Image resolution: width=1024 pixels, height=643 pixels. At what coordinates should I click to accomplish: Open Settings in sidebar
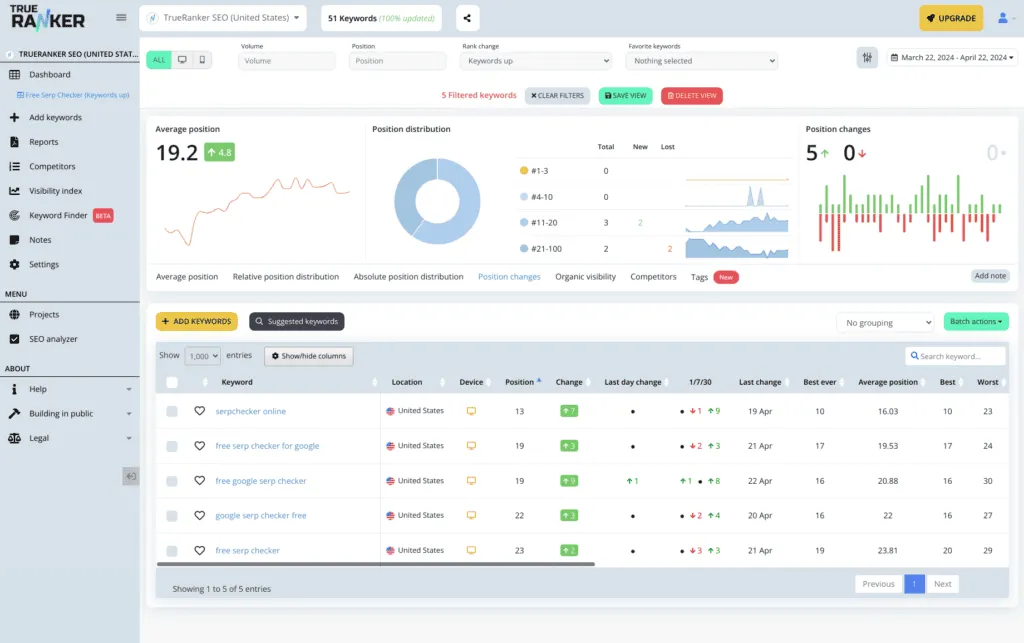click(x=44, y=264)
